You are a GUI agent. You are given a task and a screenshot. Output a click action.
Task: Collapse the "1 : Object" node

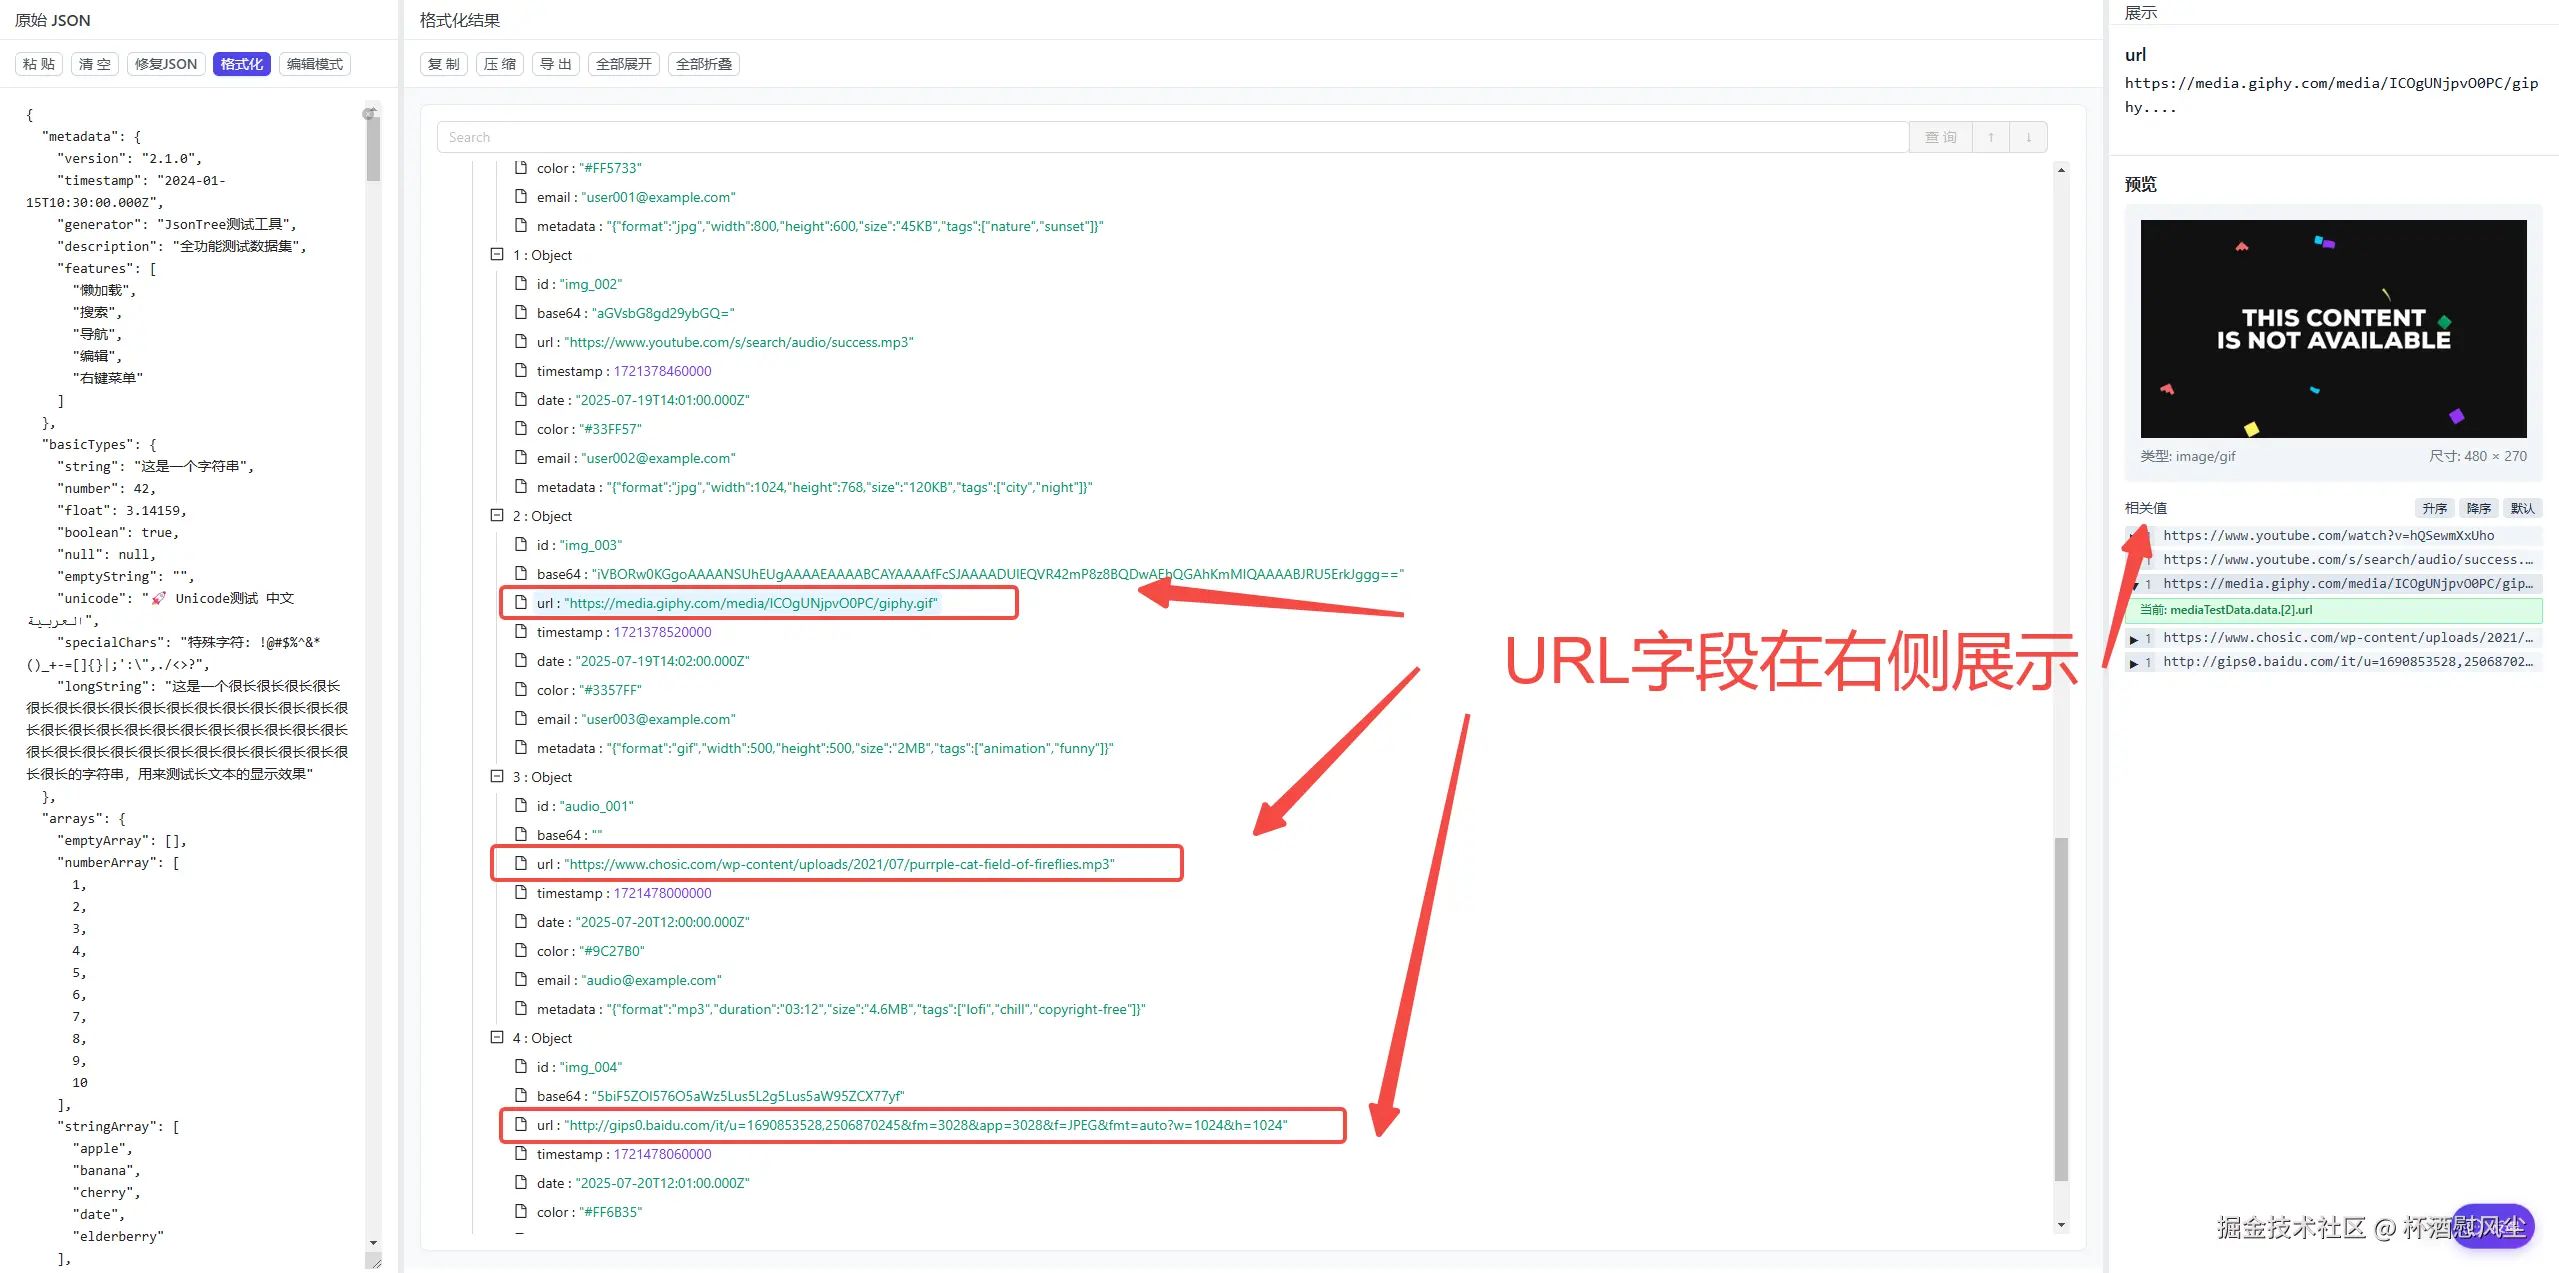pos(497,254)
